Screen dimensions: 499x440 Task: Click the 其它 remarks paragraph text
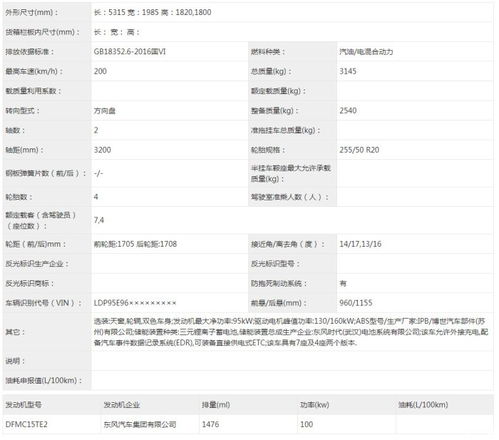tap(291, 332)
